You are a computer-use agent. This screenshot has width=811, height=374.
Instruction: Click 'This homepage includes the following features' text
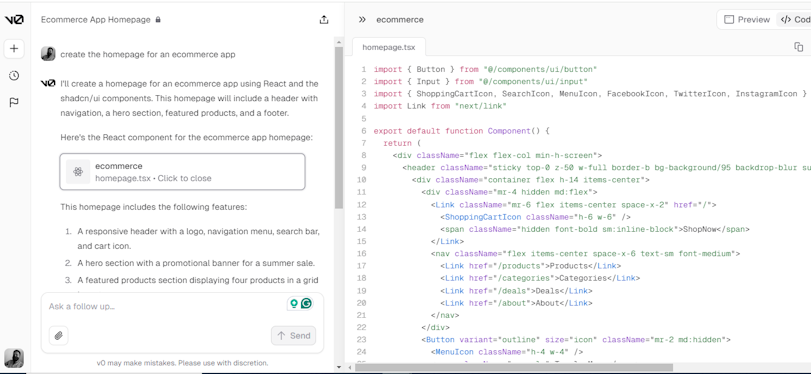pos(154,207)
